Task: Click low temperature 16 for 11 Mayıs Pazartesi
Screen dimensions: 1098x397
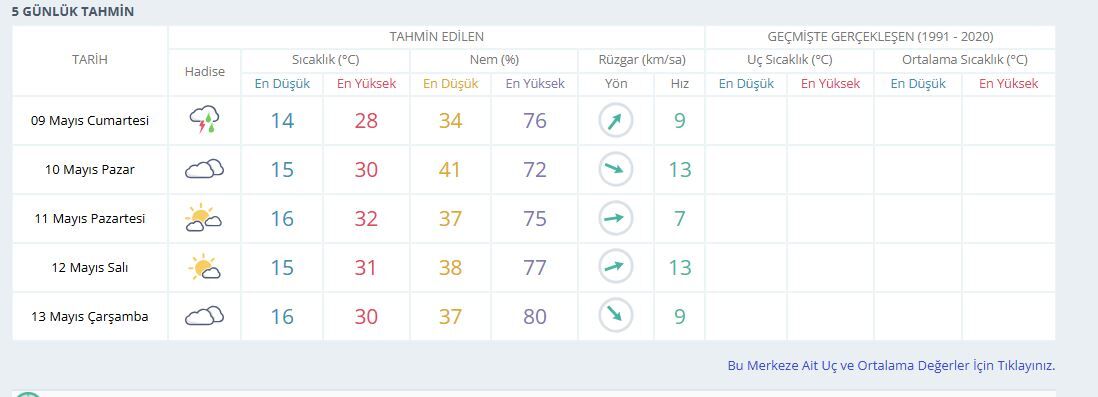Action: pyautogui.click(x=282, y=218)
